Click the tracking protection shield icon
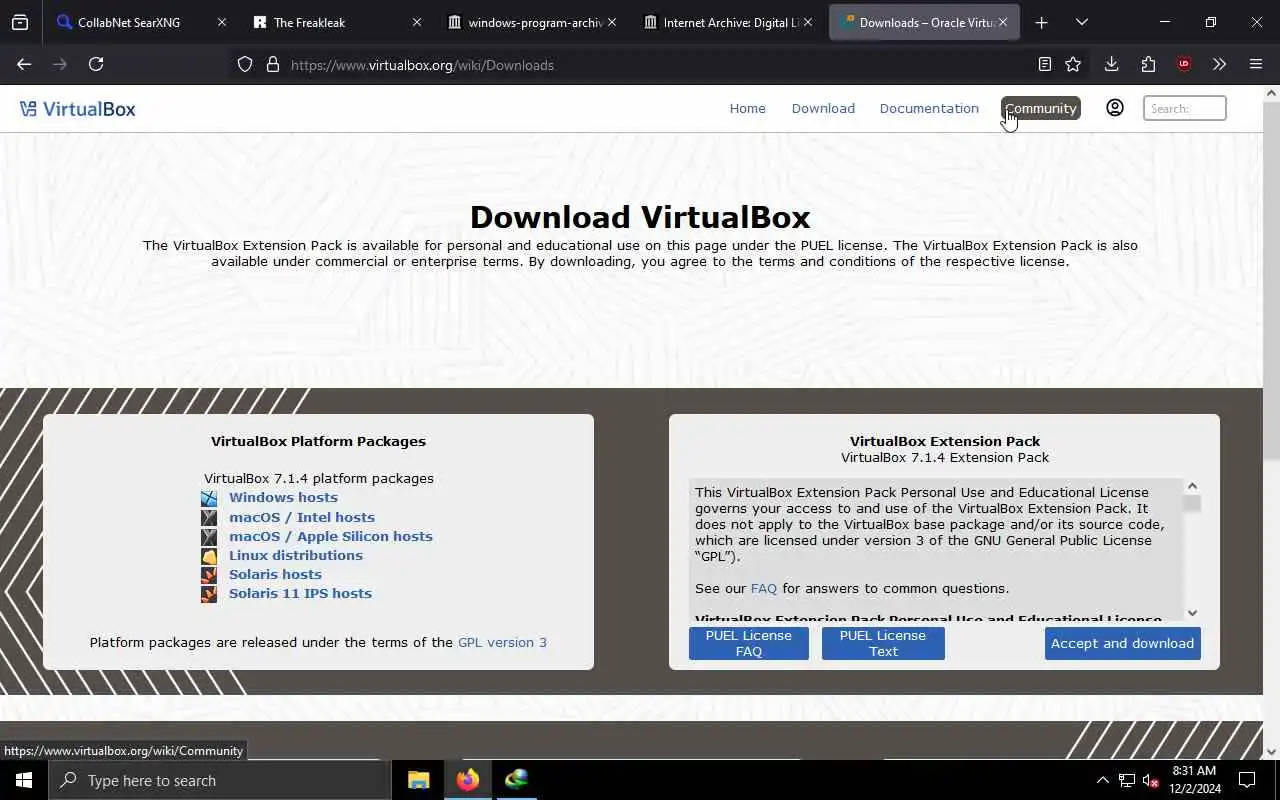This screenshot has width=1280, height=800. point(245,65)
